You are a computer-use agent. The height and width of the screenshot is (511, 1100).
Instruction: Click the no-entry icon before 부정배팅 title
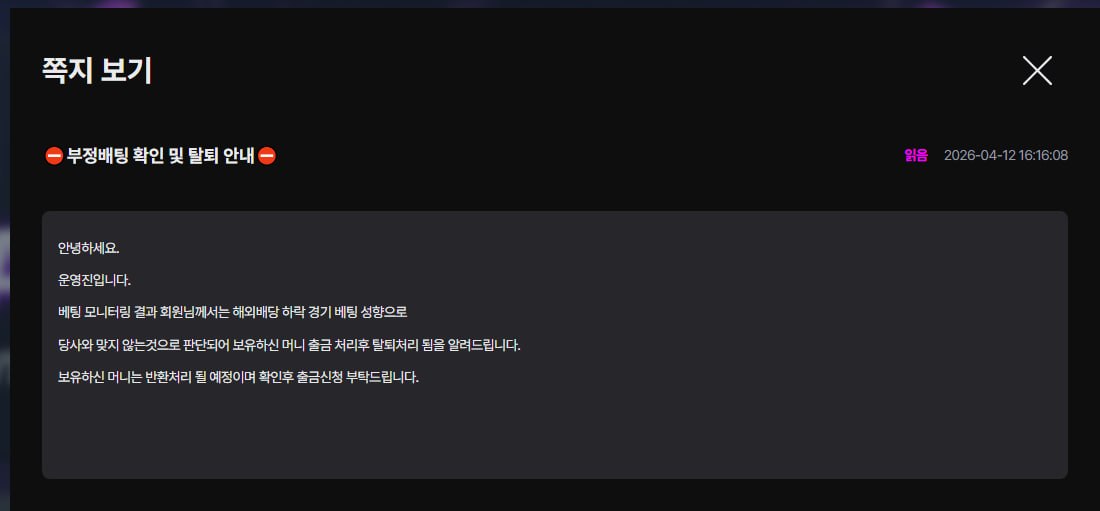pyautogui.click(x=54, y=156)
